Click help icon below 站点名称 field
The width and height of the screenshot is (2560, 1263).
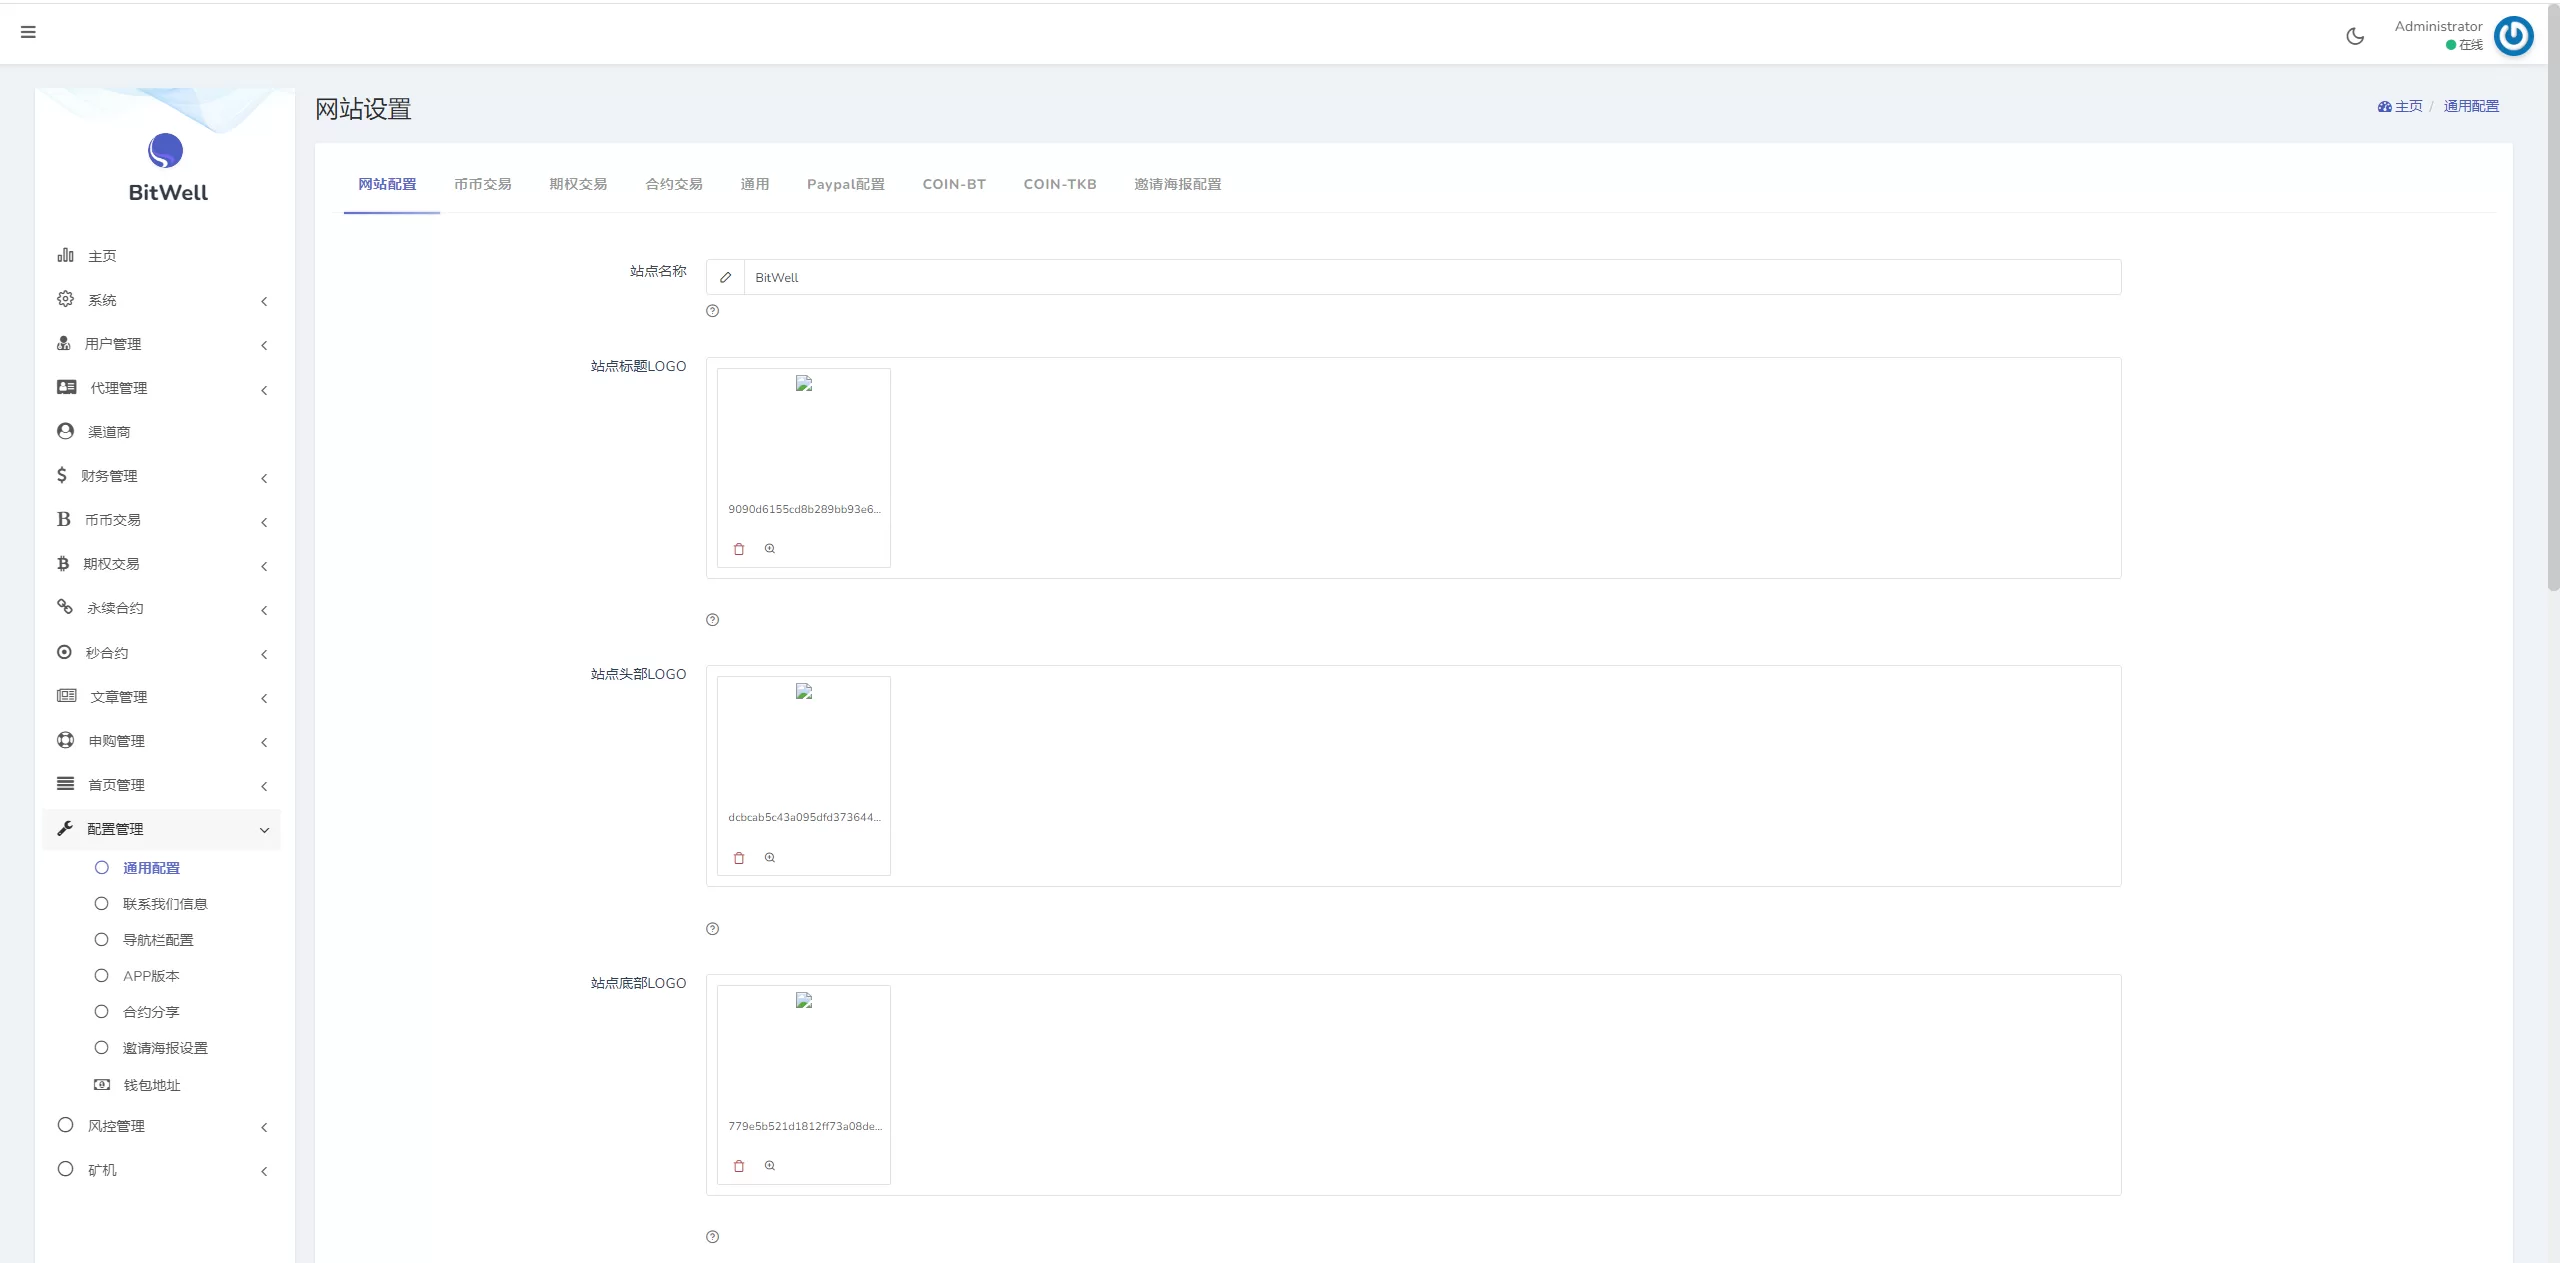pyautogui.click(x=713, y=311)
